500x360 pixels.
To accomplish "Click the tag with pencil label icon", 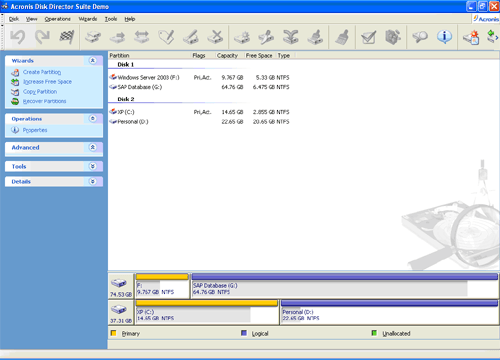I will pyautogui.click(x=166, y=37).
